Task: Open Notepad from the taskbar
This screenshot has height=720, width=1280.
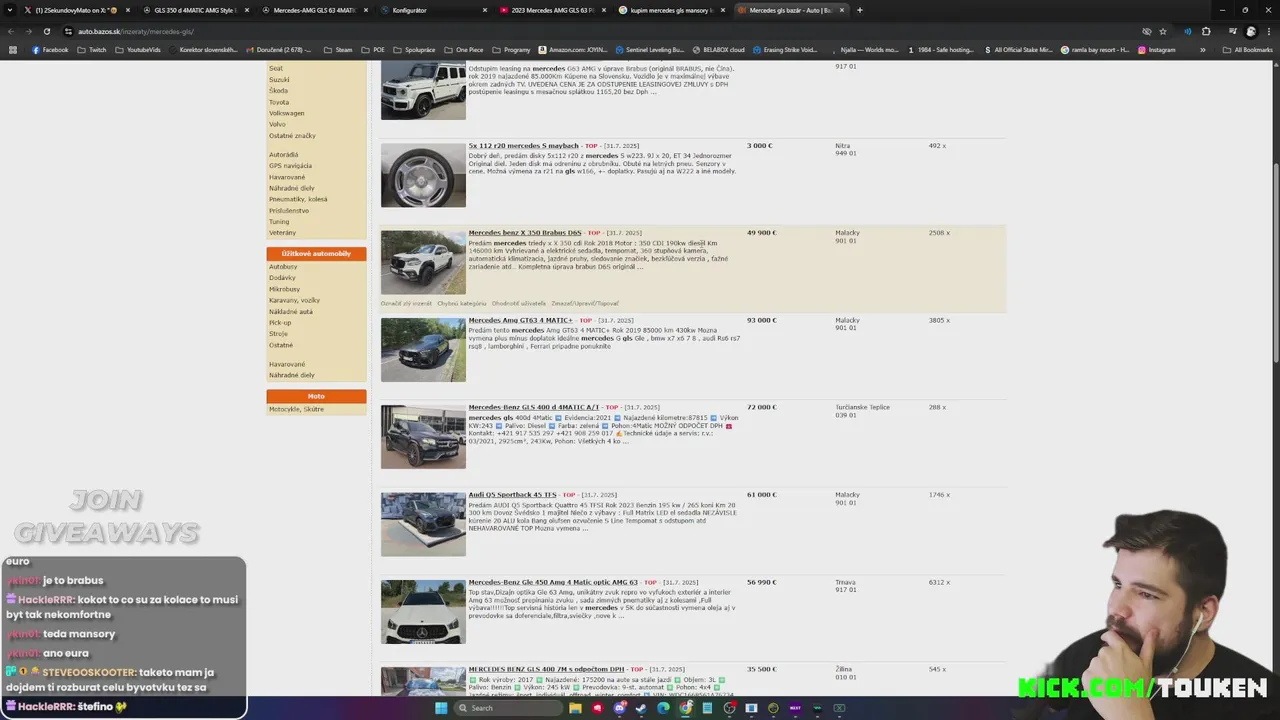Action: 707,708
